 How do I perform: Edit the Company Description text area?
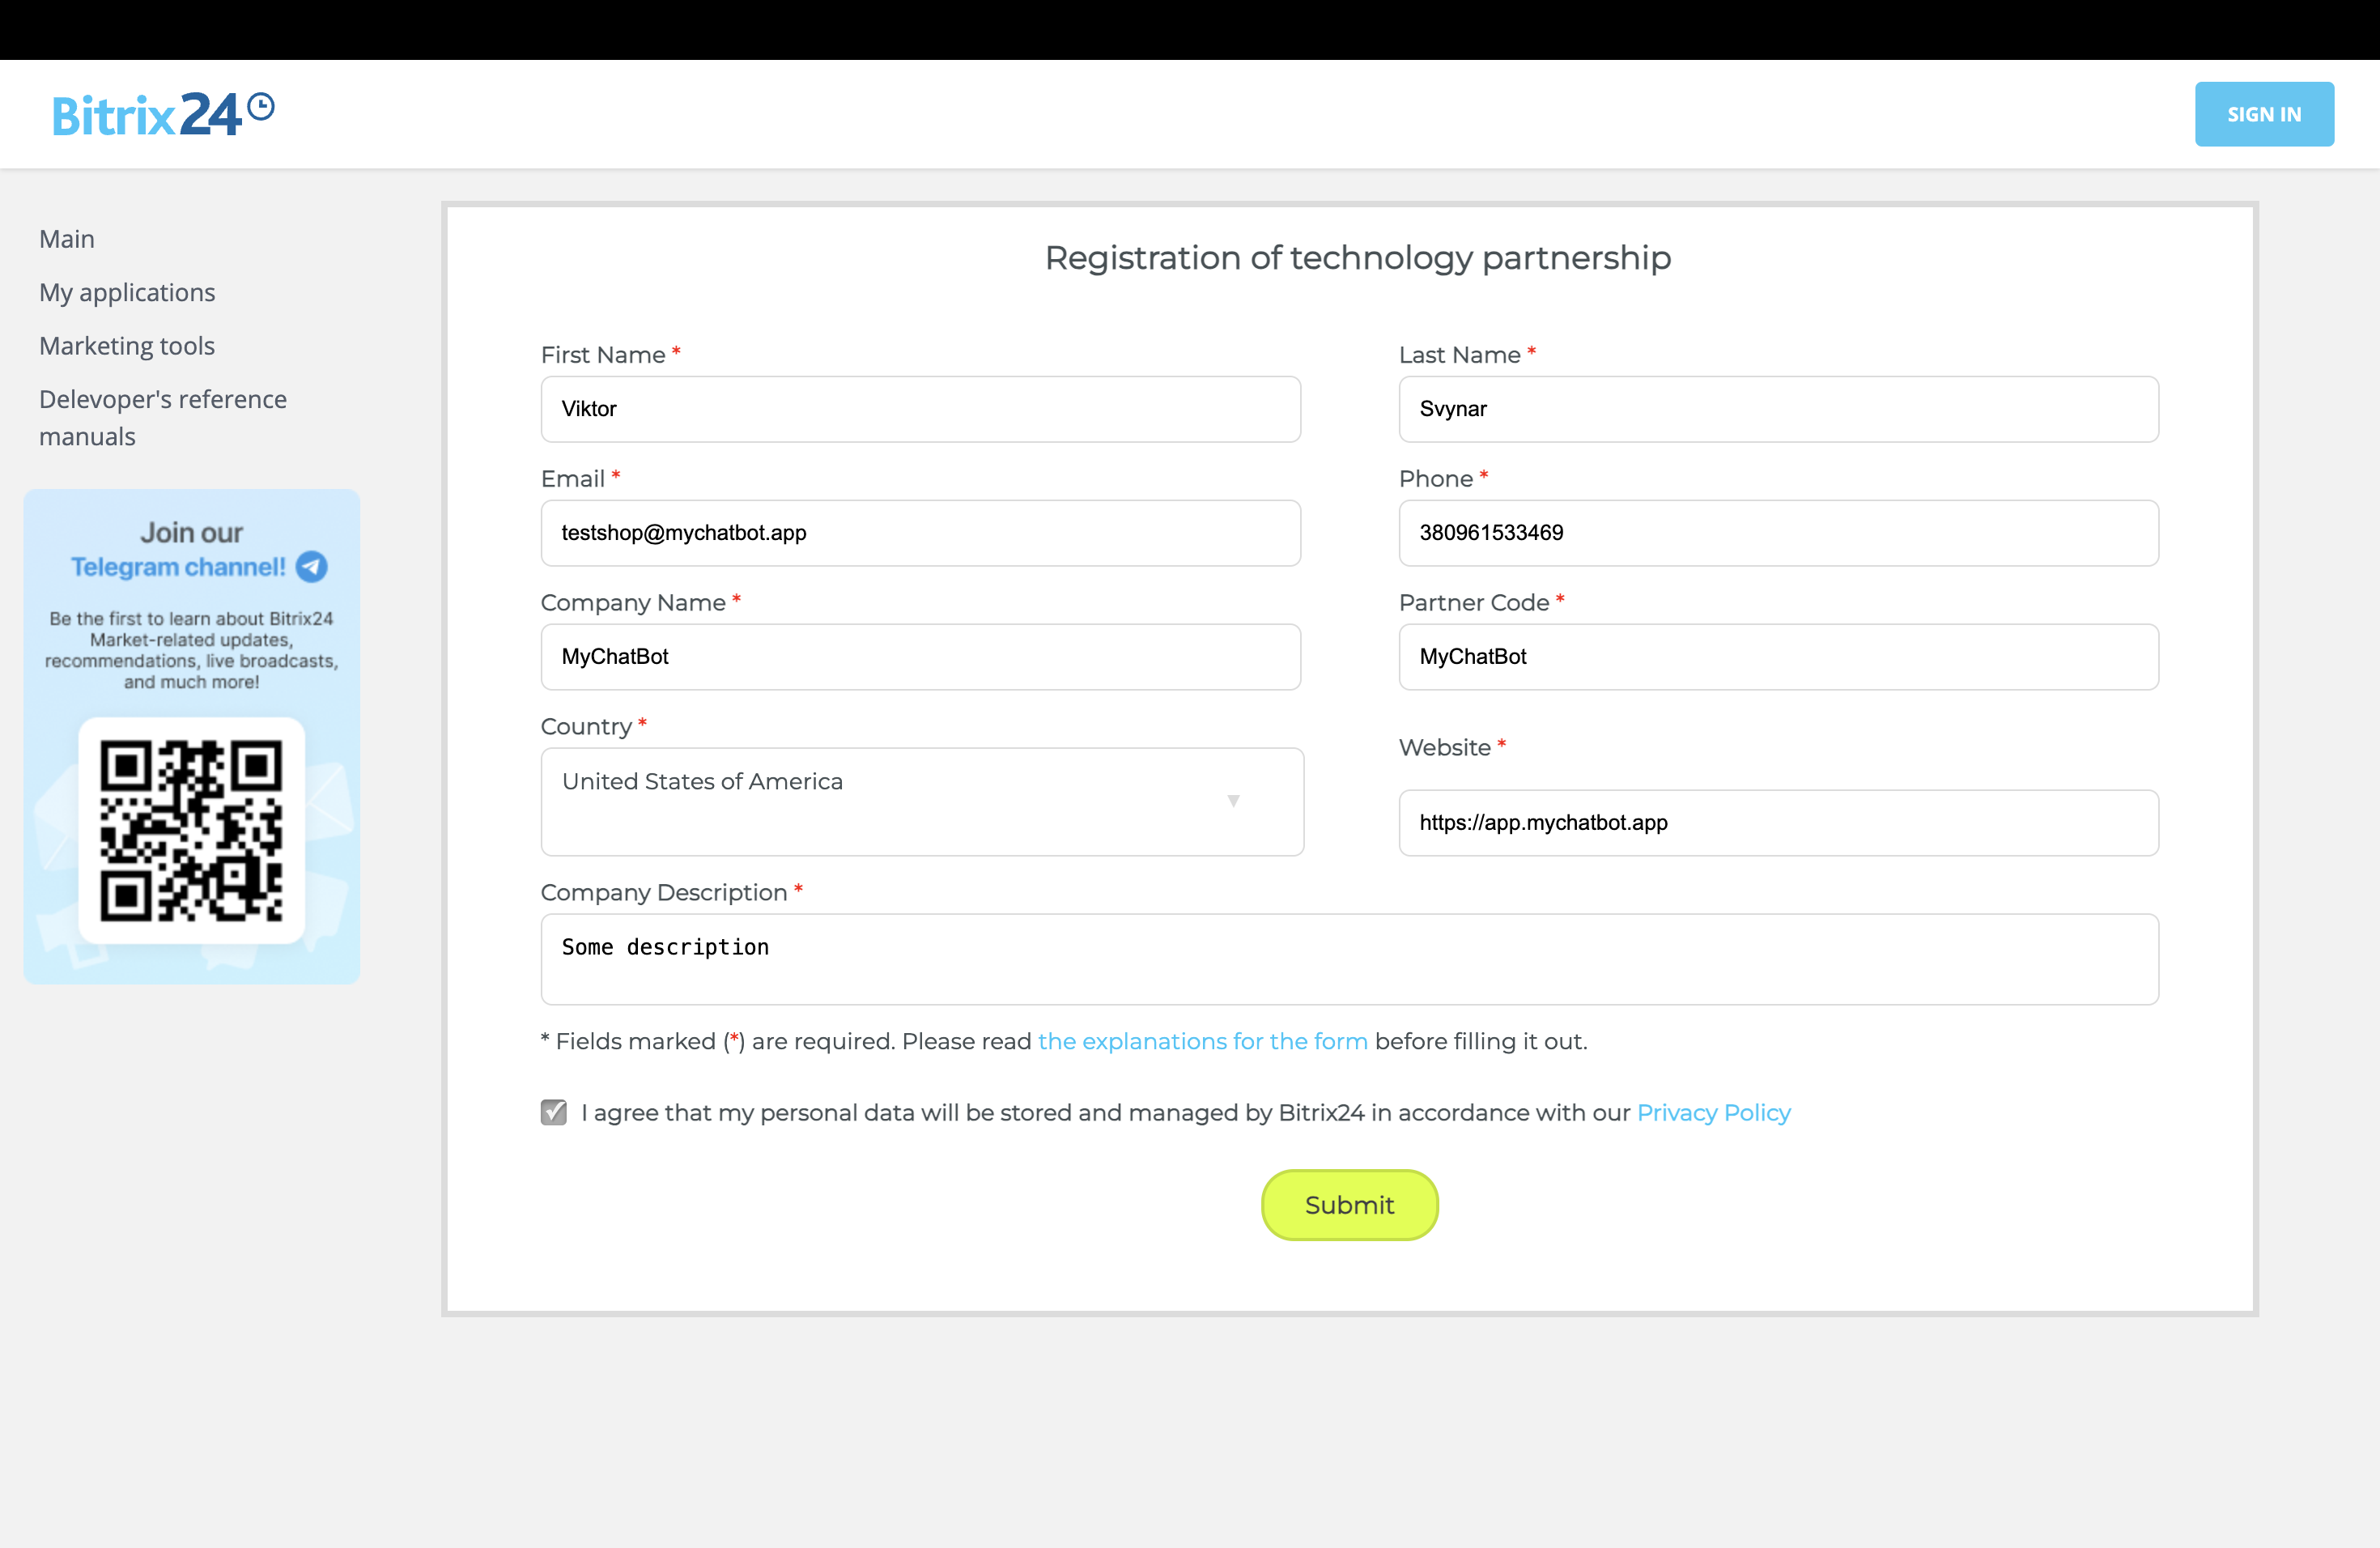tap(1349, 959)
